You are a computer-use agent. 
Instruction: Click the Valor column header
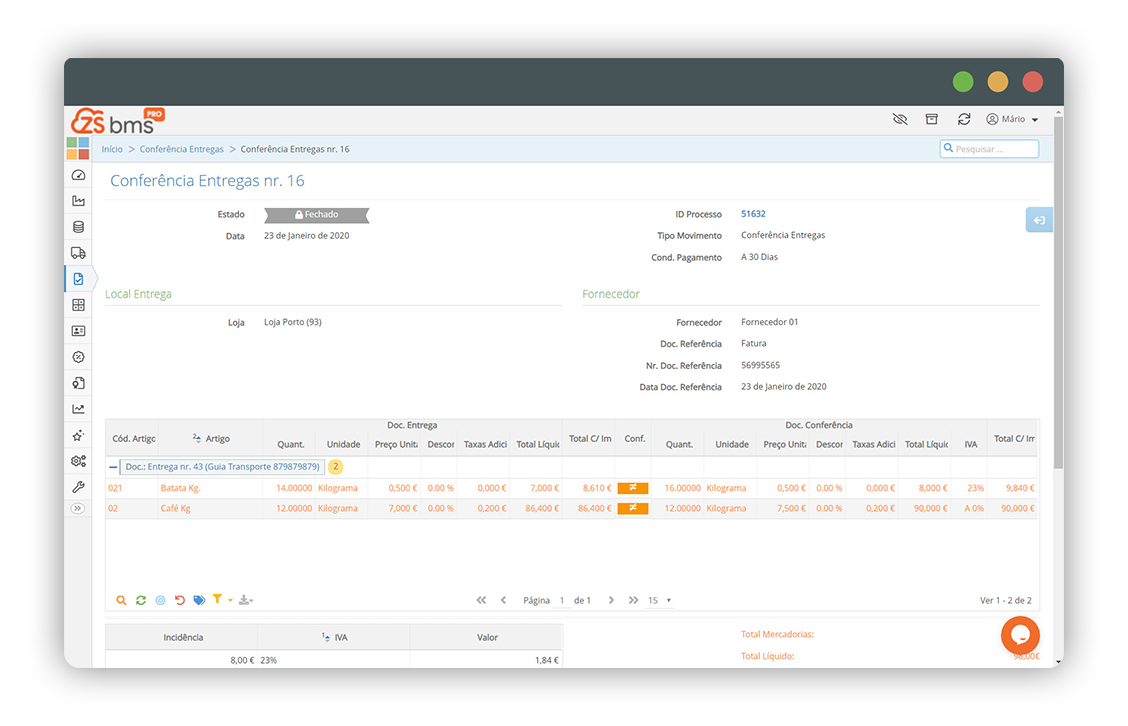point(487,637)
